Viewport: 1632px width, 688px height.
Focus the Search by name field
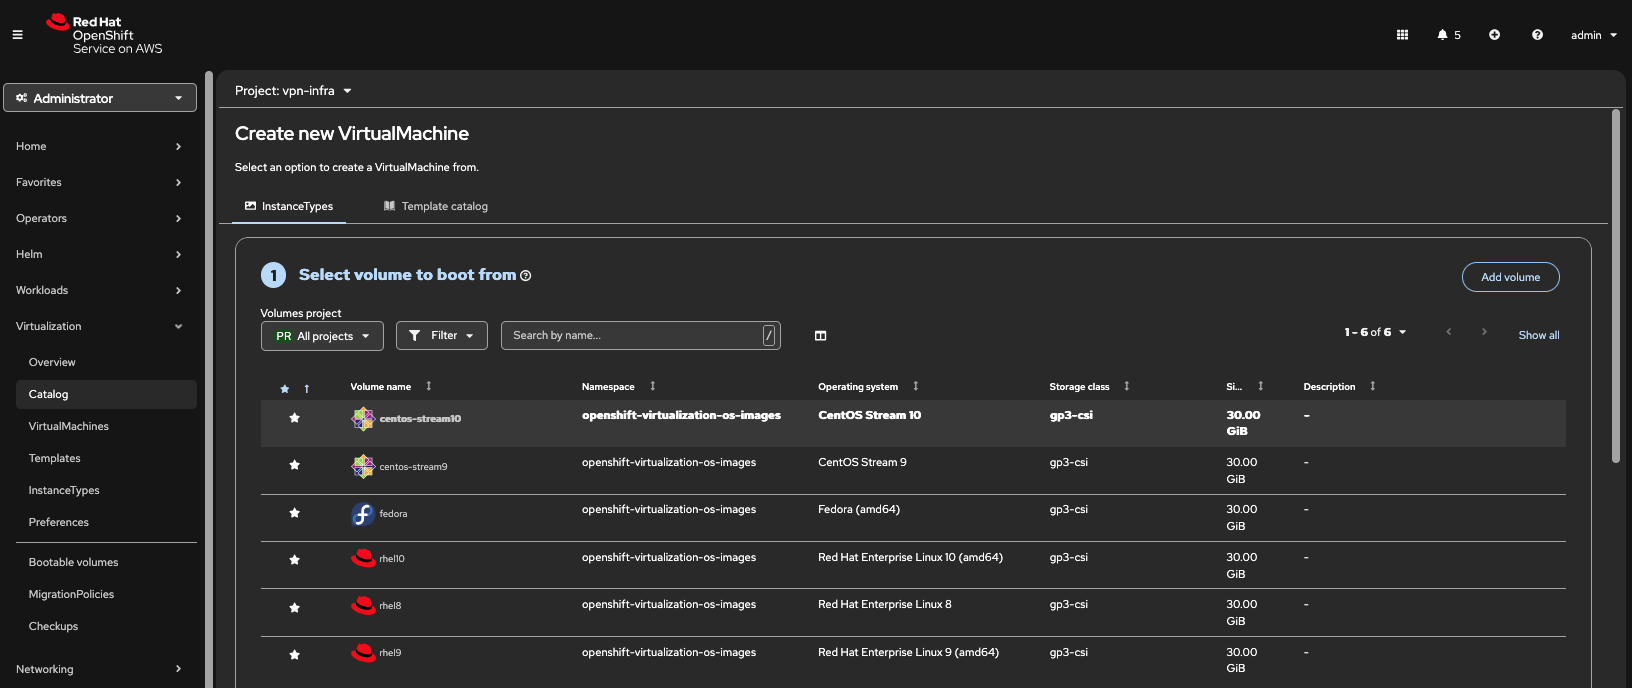[641, 336]
